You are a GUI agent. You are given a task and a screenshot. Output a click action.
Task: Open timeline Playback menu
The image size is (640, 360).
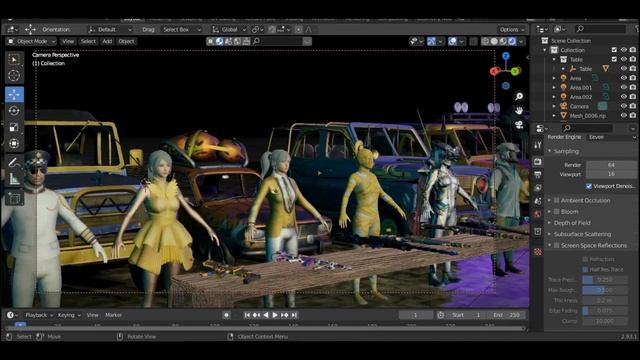pos(39,315)
